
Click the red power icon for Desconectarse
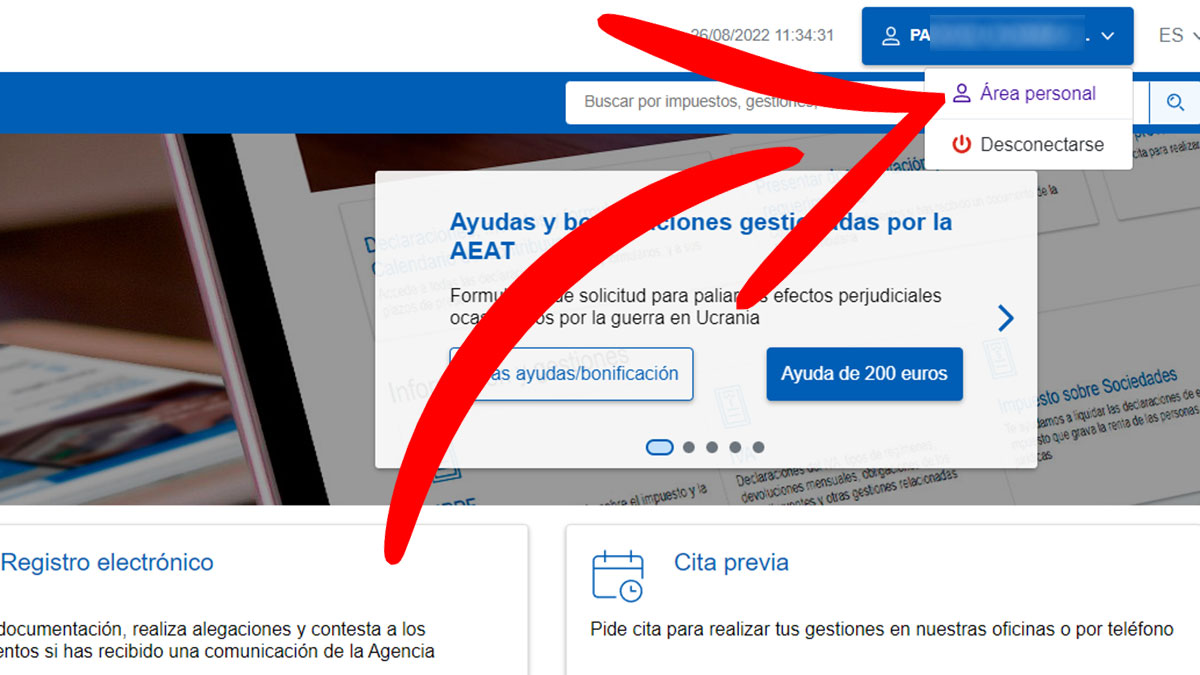point(961,144)
